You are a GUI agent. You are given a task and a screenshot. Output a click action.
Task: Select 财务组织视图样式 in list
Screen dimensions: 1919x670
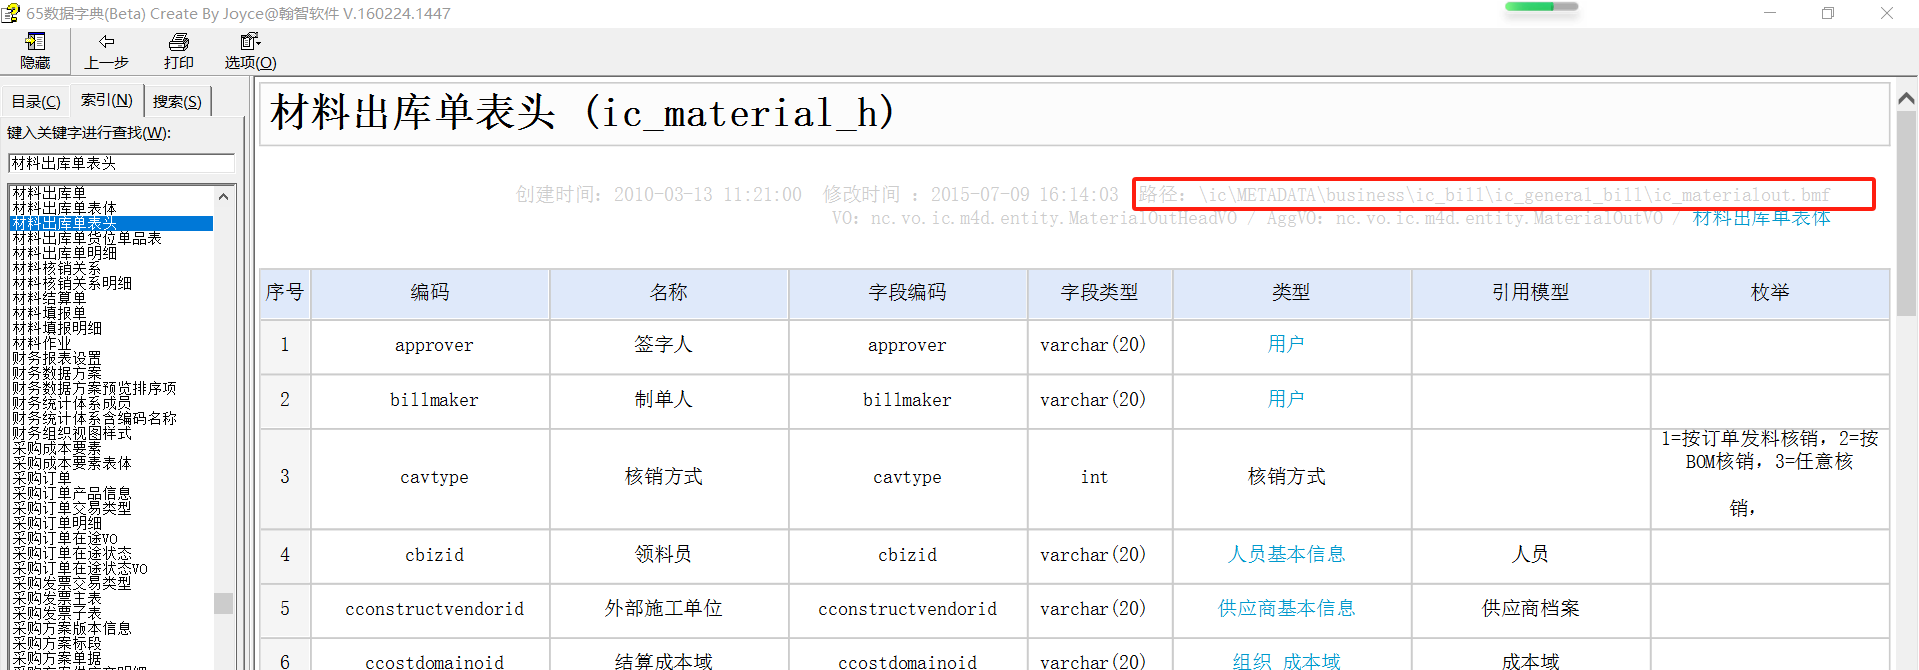pos(71,433)
